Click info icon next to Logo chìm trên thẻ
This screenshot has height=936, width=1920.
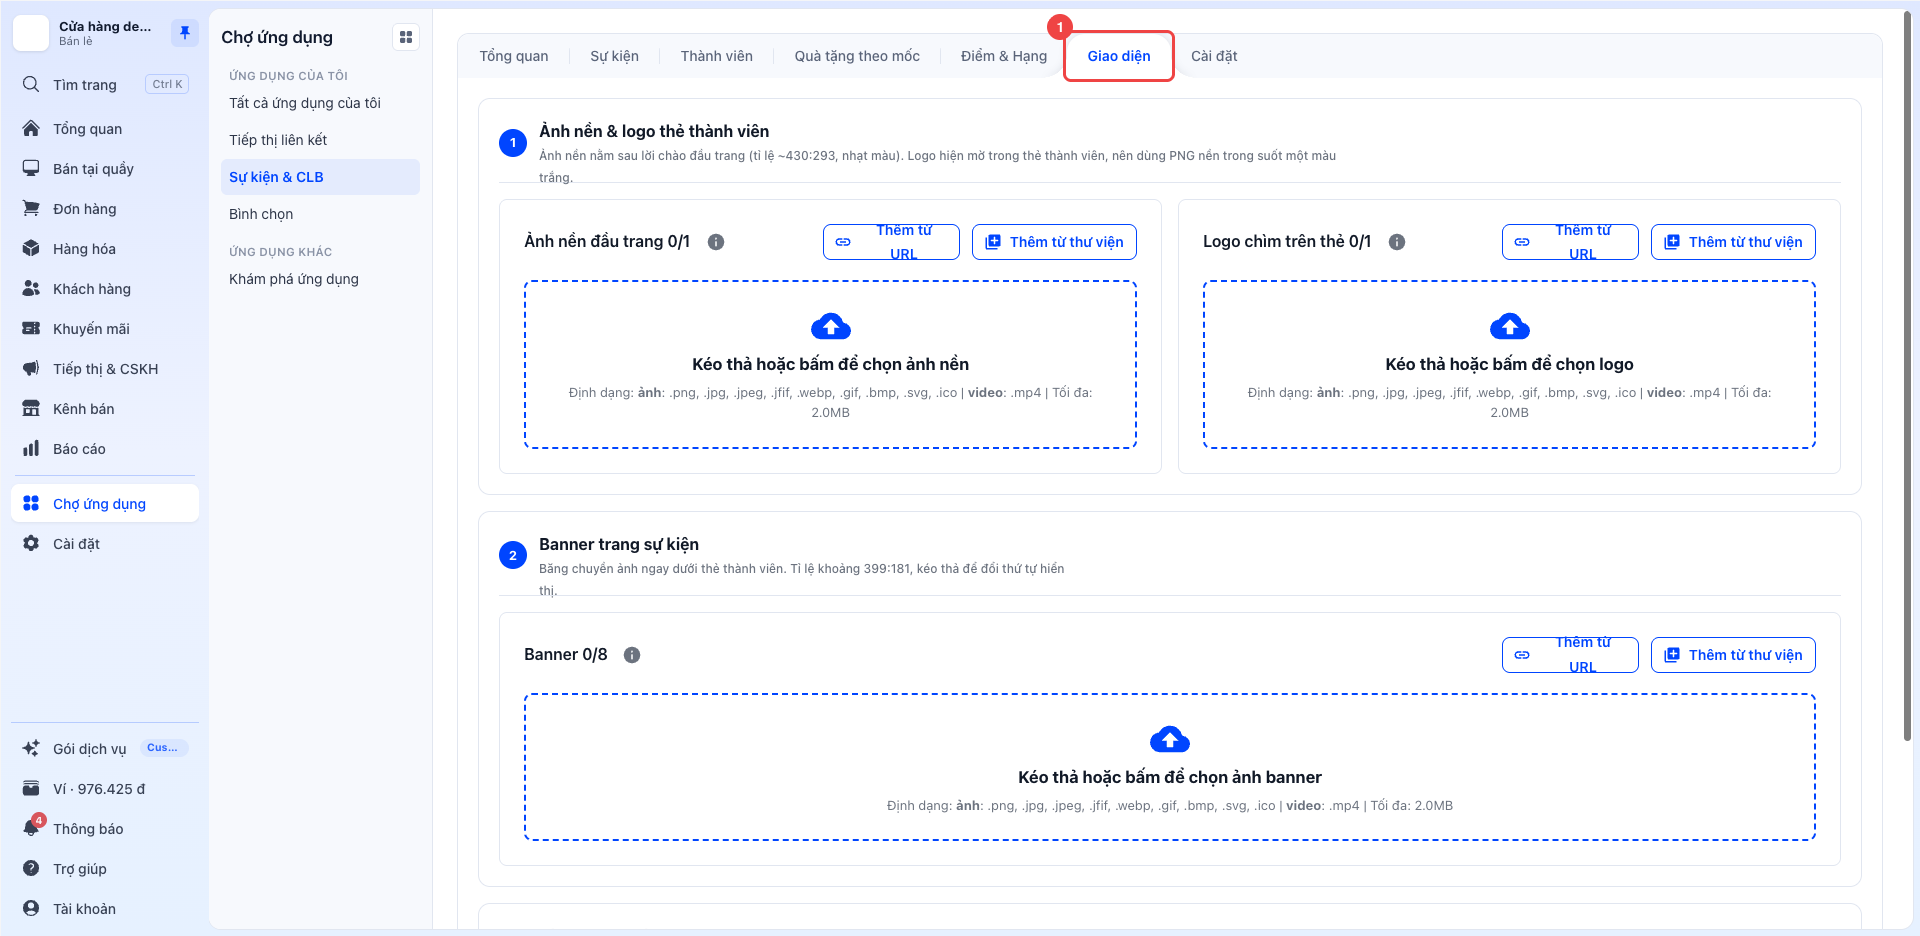click(x=1397, y=242)
